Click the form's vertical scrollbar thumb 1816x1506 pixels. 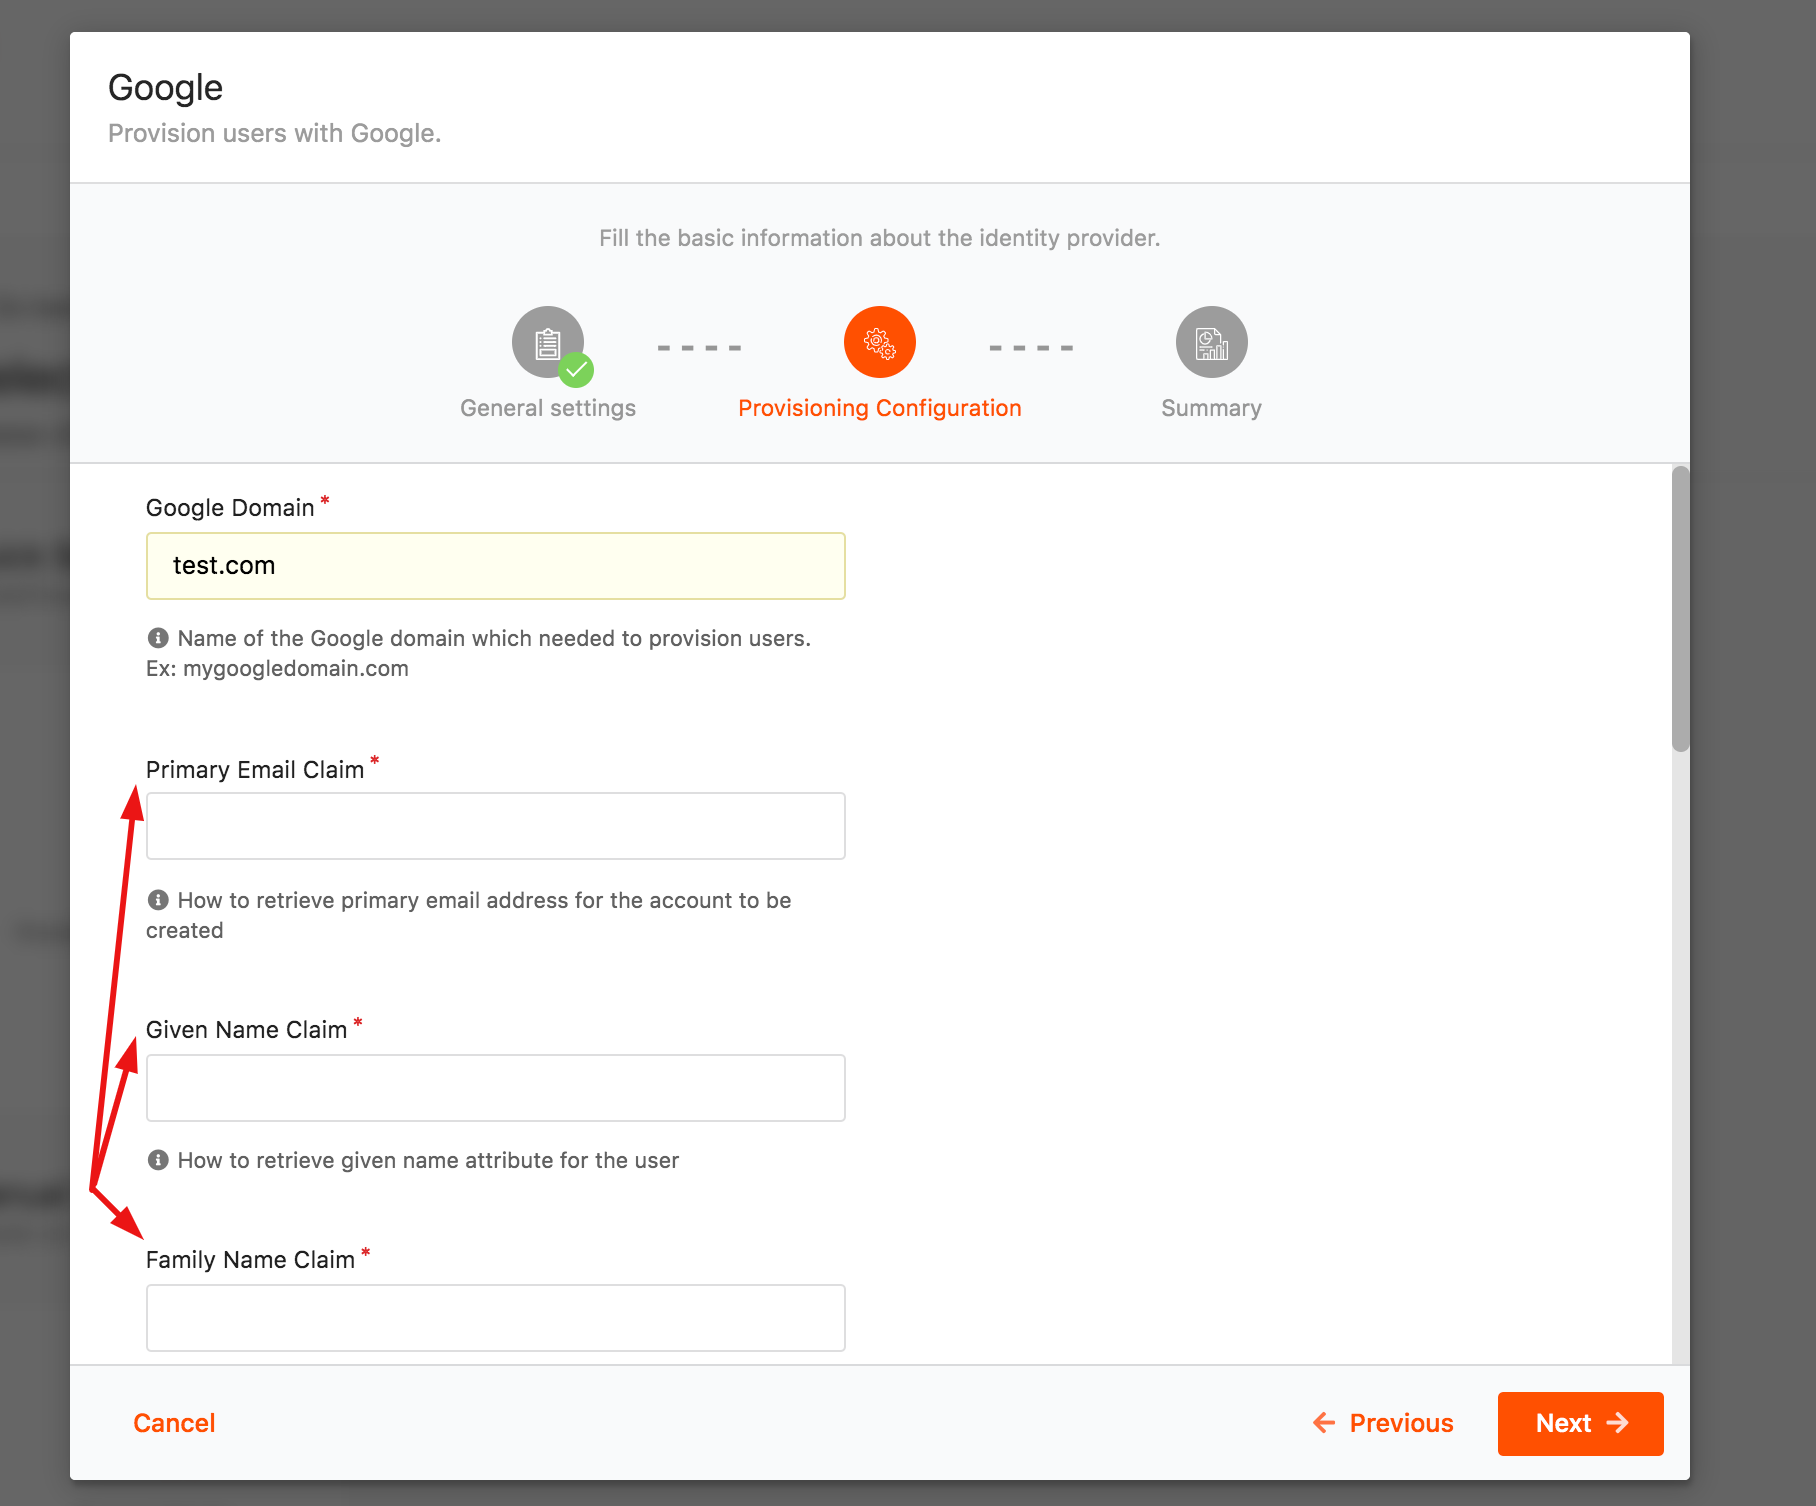pos(1681,608)
